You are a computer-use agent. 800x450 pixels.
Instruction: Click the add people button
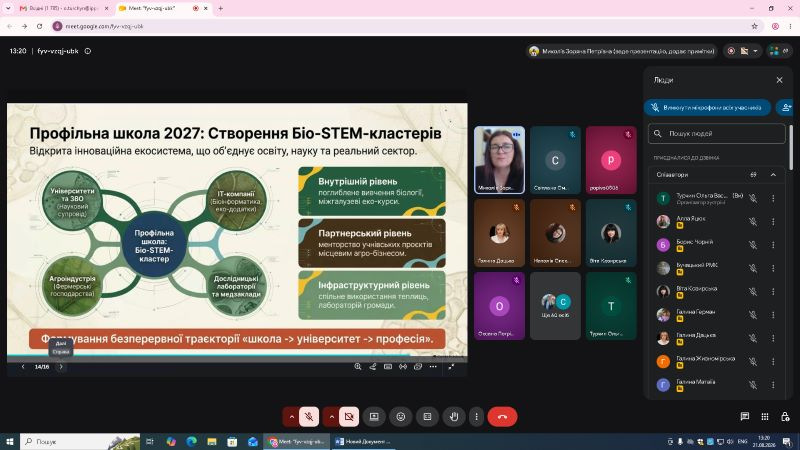[x=786, y=108]
